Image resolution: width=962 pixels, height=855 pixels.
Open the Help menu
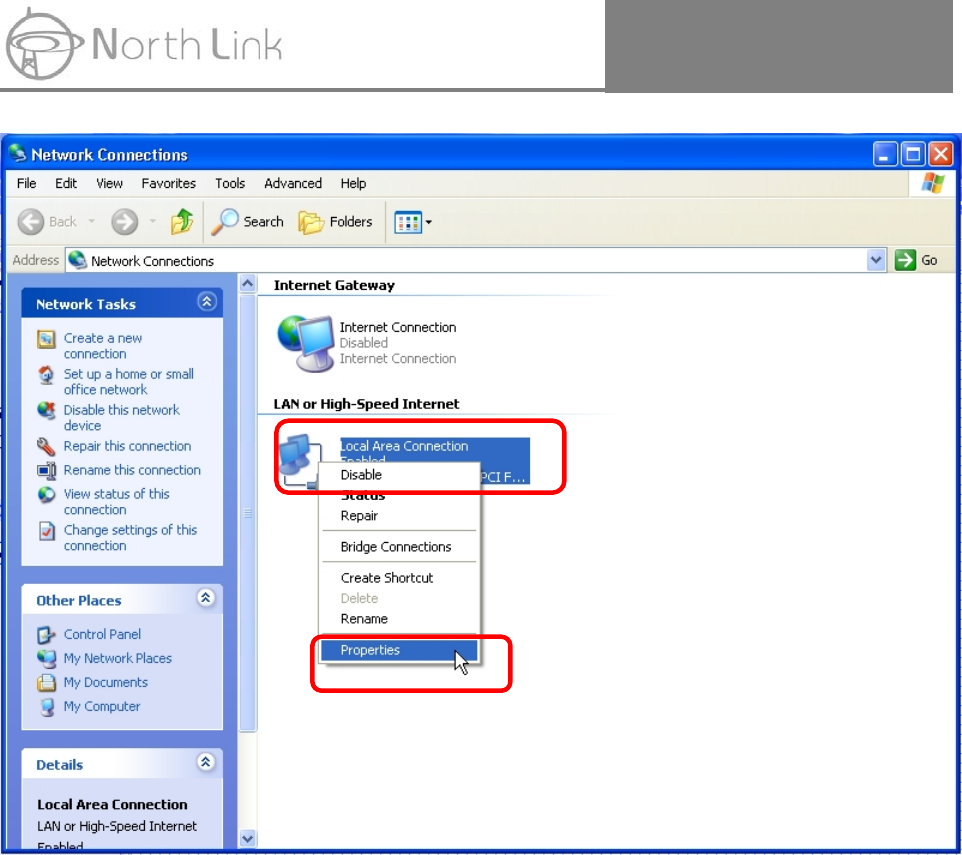coord(353,183)
